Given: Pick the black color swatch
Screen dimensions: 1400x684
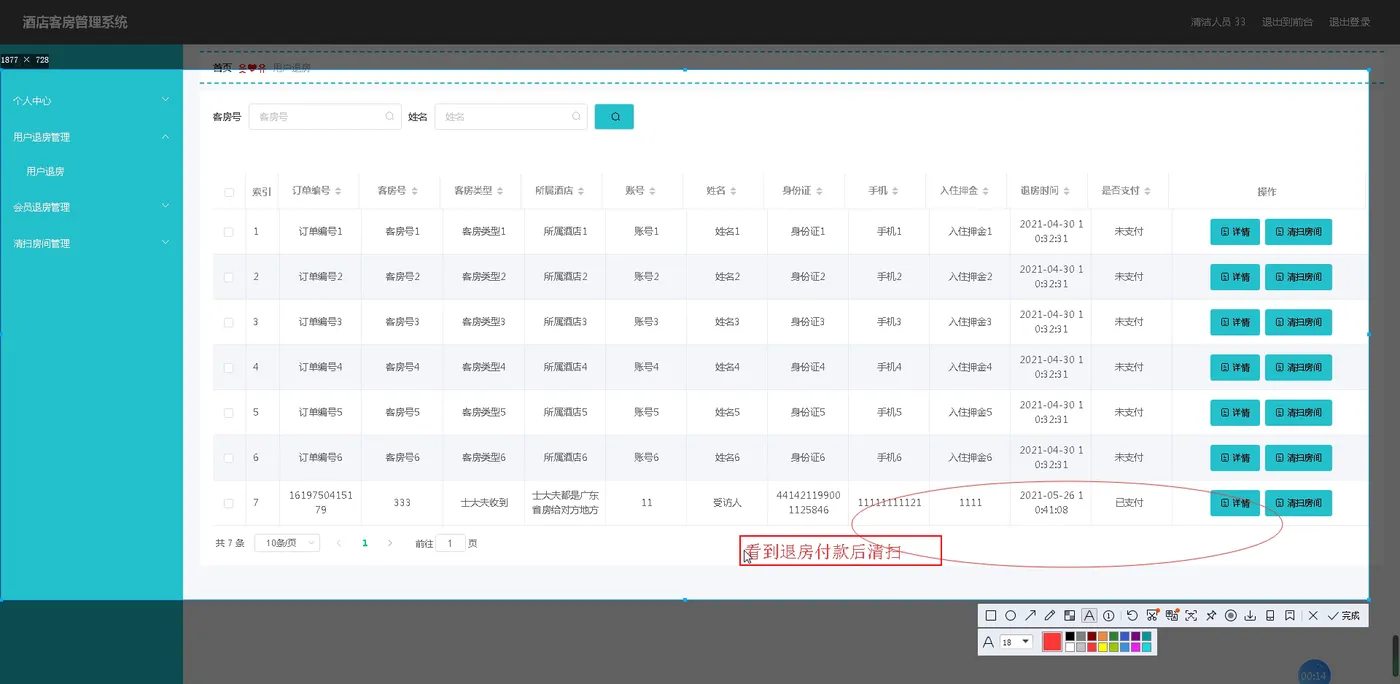Looking at the screenshot, I should [1070, 636].
